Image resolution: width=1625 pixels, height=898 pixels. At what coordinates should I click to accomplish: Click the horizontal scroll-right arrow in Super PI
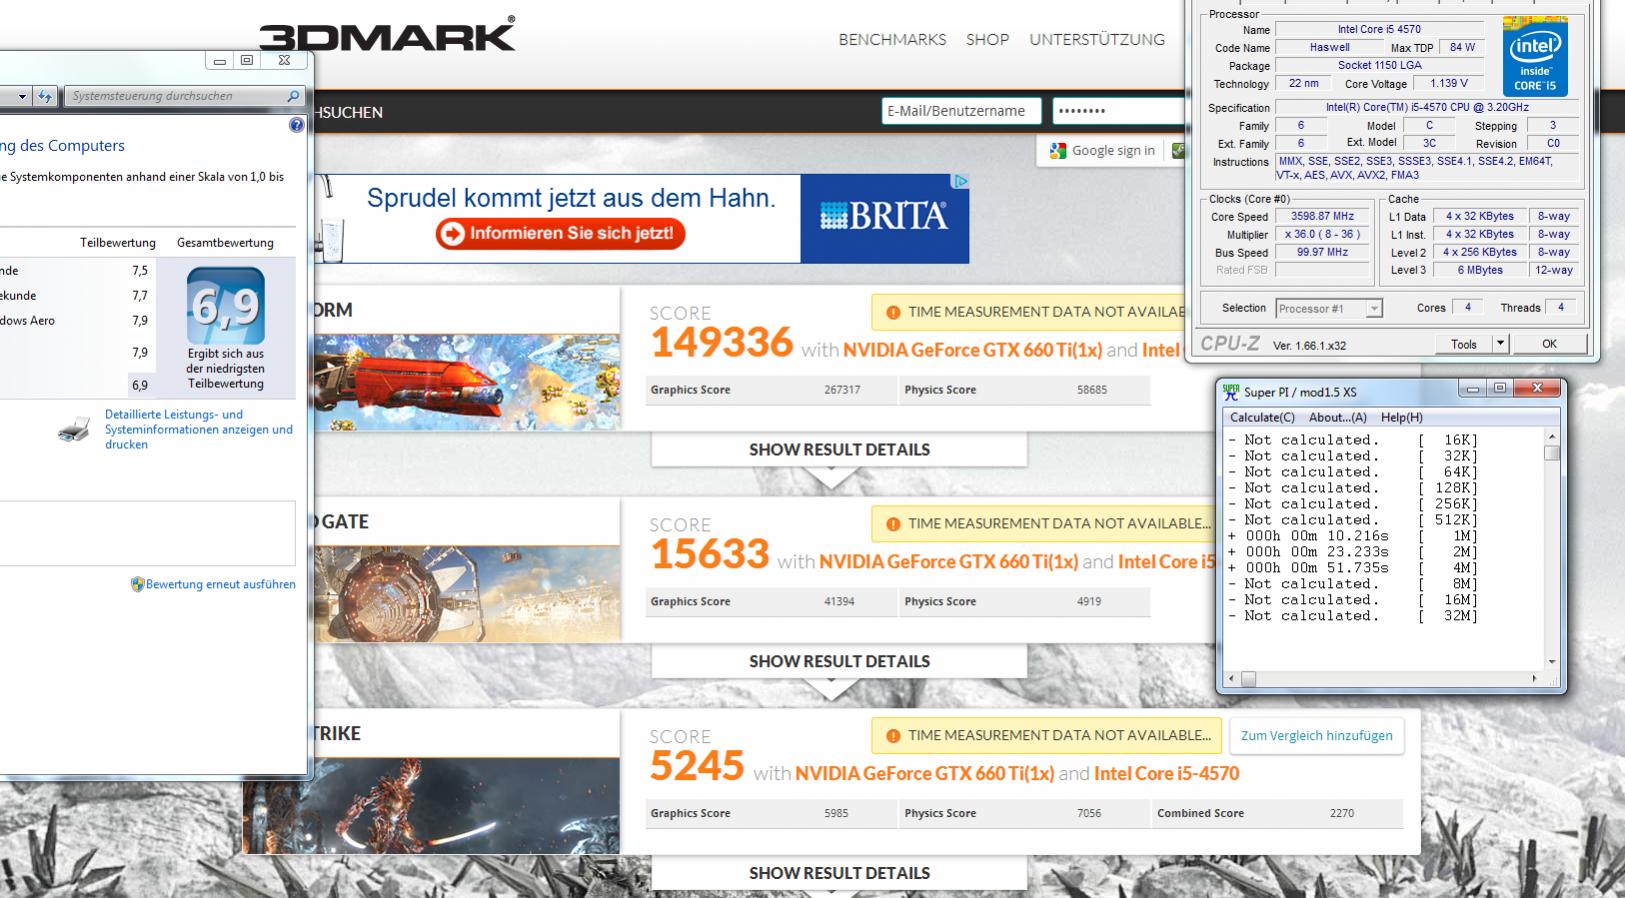point(1535,679)
